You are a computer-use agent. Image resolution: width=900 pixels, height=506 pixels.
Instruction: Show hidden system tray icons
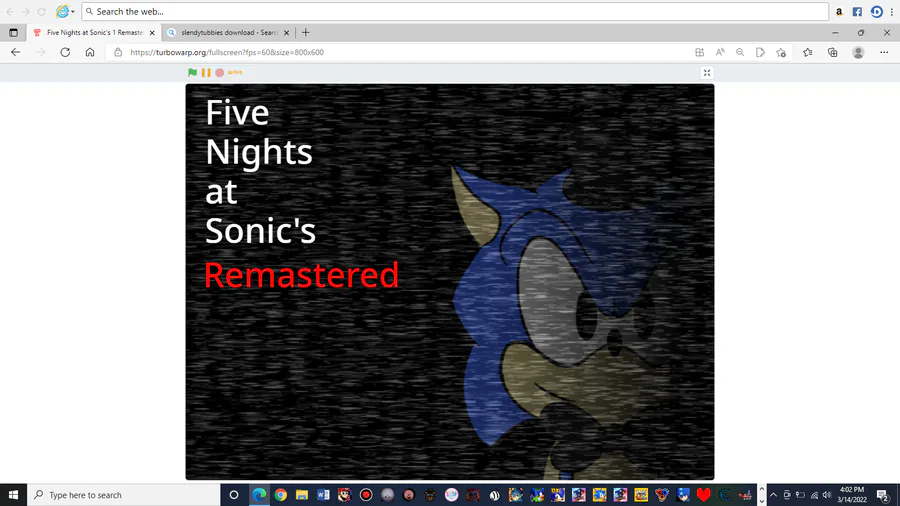tap(773, 495)
